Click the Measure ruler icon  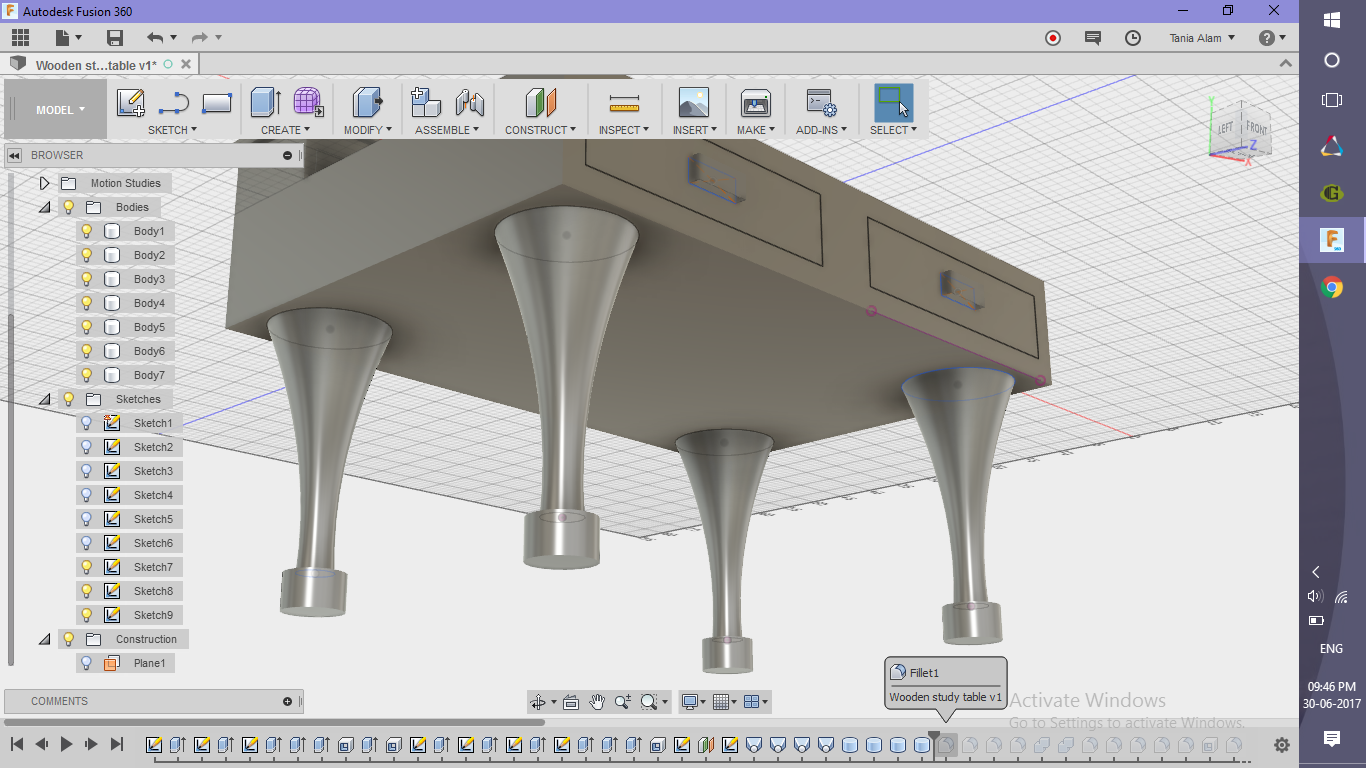coord(624,103)
